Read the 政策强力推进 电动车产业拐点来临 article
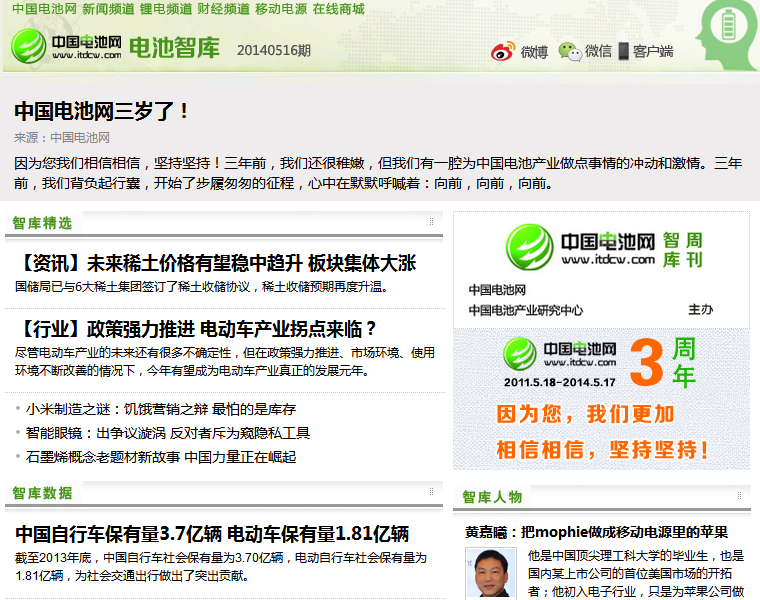This screenshot has height=600, width=760. coord(197,328)
